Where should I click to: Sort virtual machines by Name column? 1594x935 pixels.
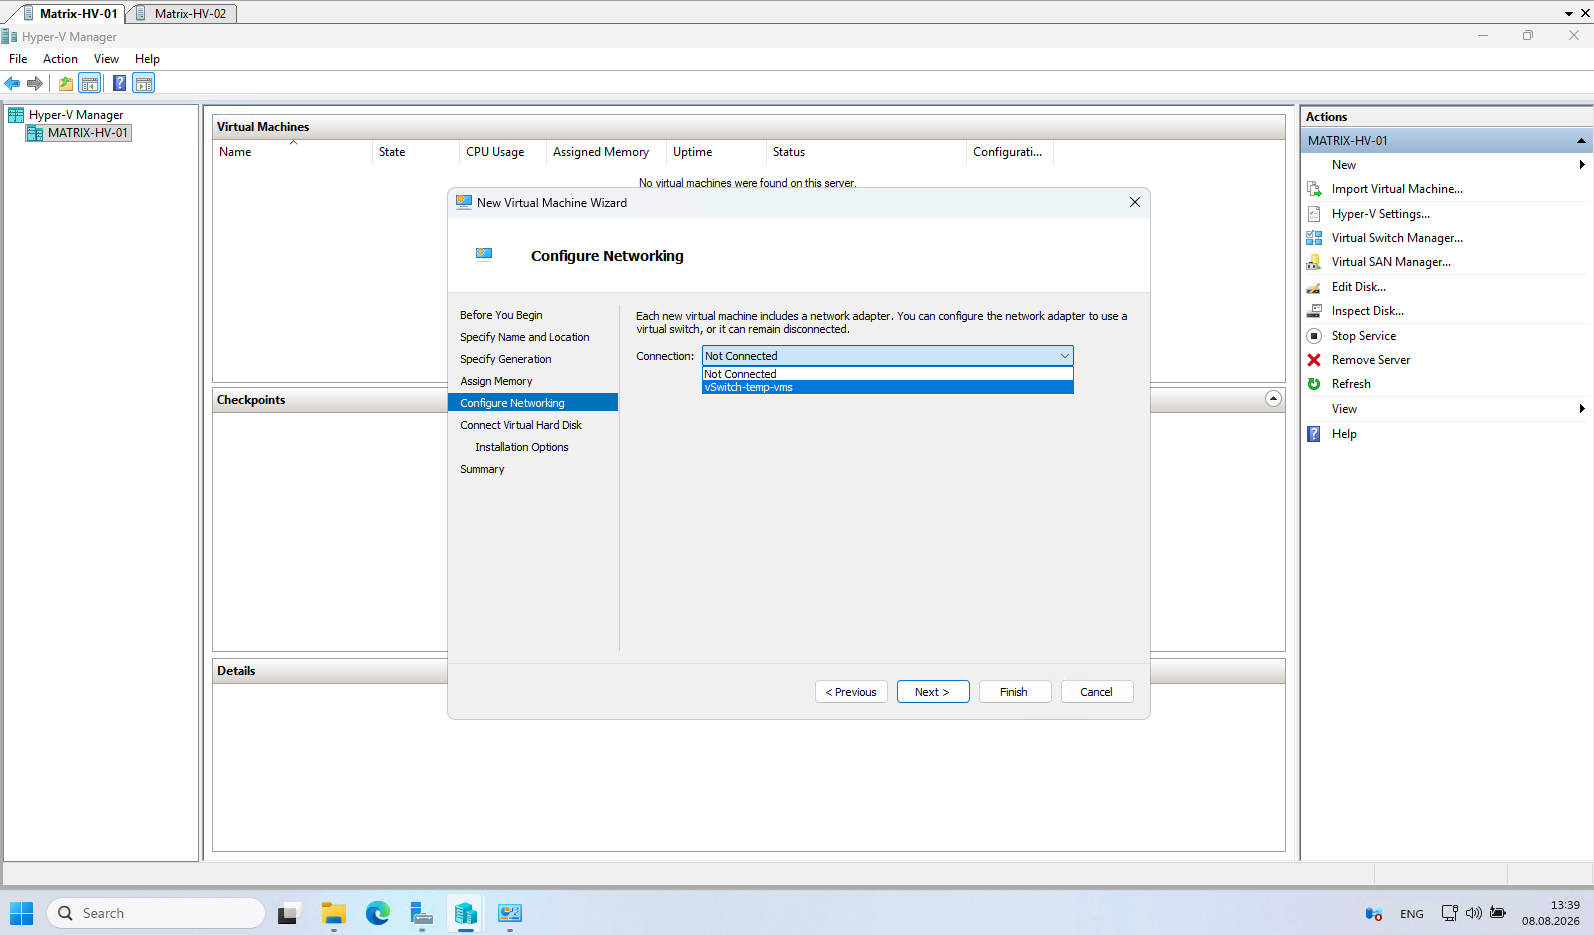[x=293, y=152]
